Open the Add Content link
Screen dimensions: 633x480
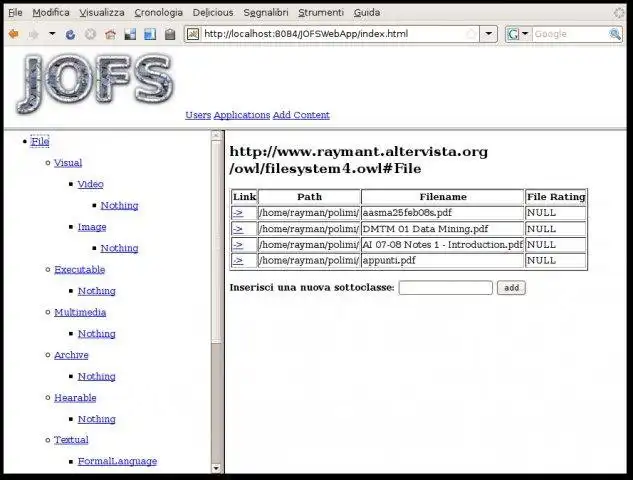(301, 115)
